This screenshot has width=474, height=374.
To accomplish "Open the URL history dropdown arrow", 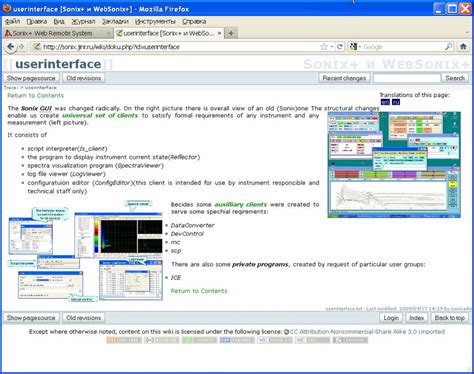I will pyautogui.click(x=332, y=47).
